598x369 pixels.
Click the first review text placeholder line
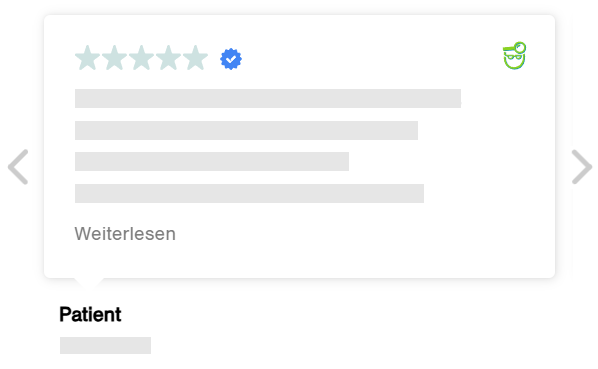coord(268,98)
